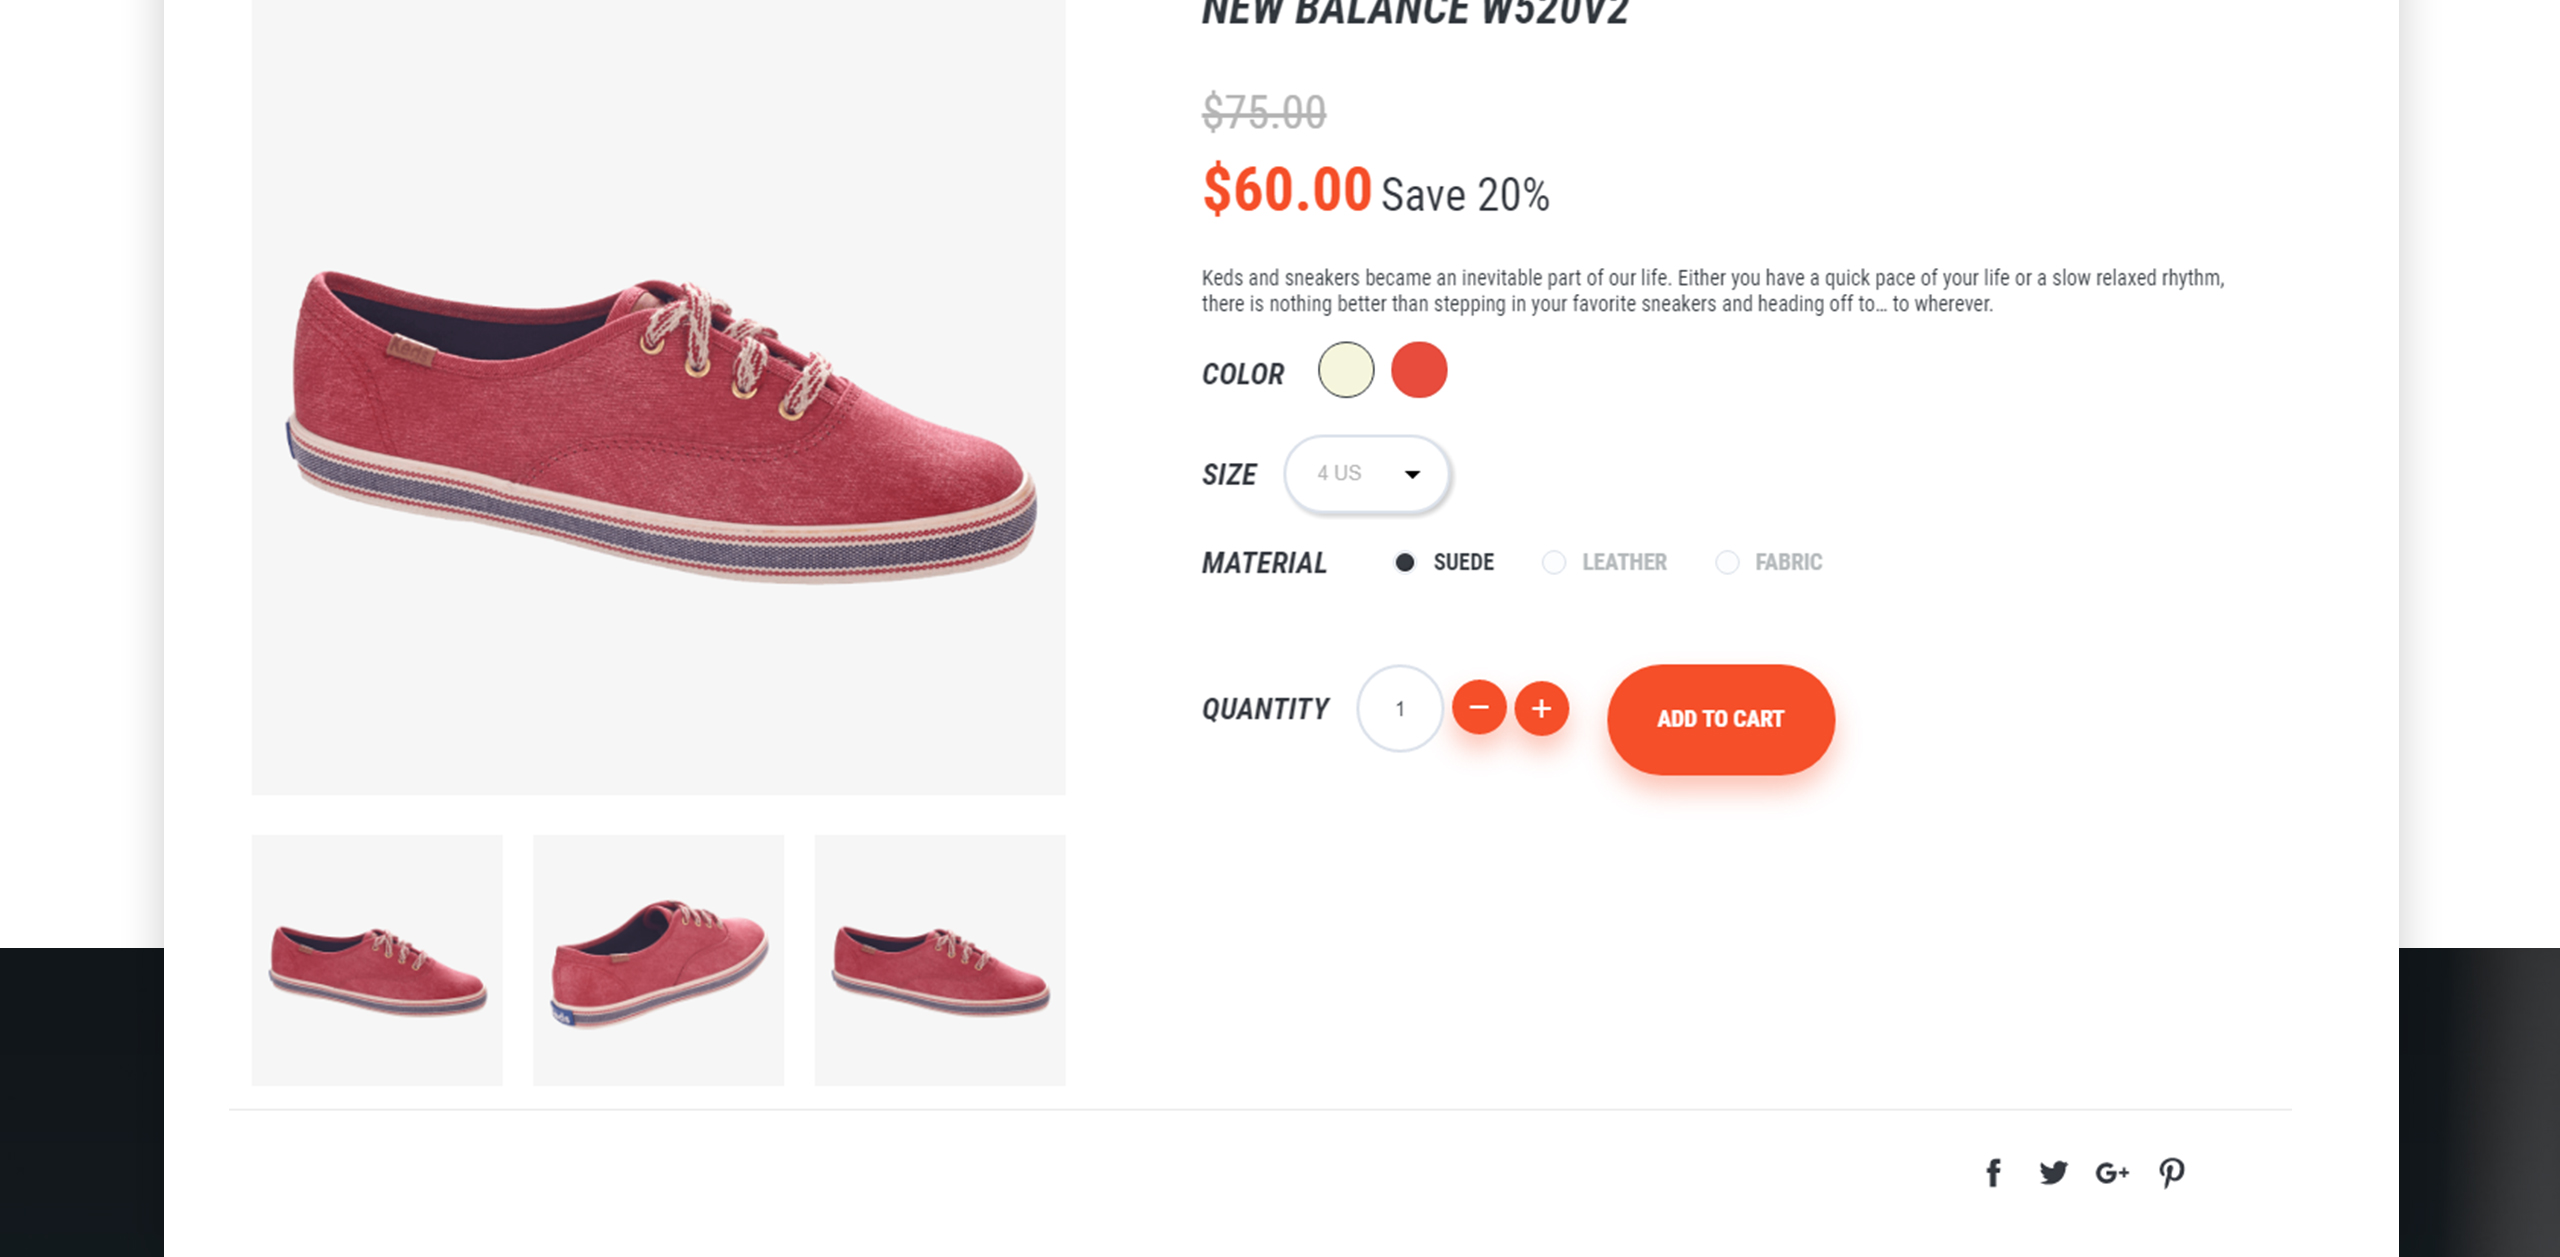Pick the Fabric material radio
The image size is (2560, 1257).
[1768, 562]
